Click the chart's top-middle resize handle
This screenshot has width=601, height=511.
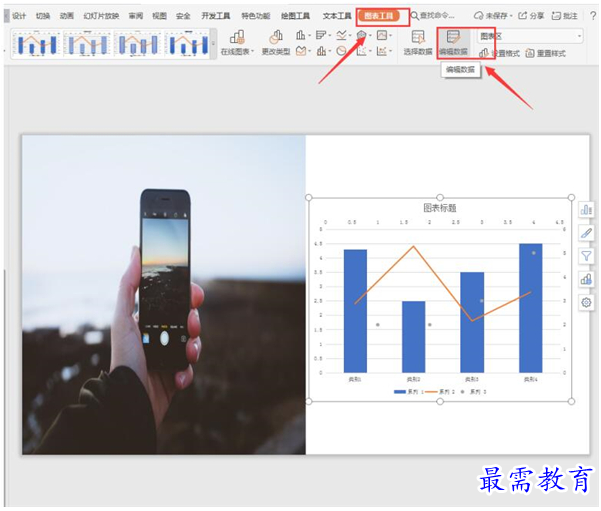pyautogui.click(x=440, y=197)
